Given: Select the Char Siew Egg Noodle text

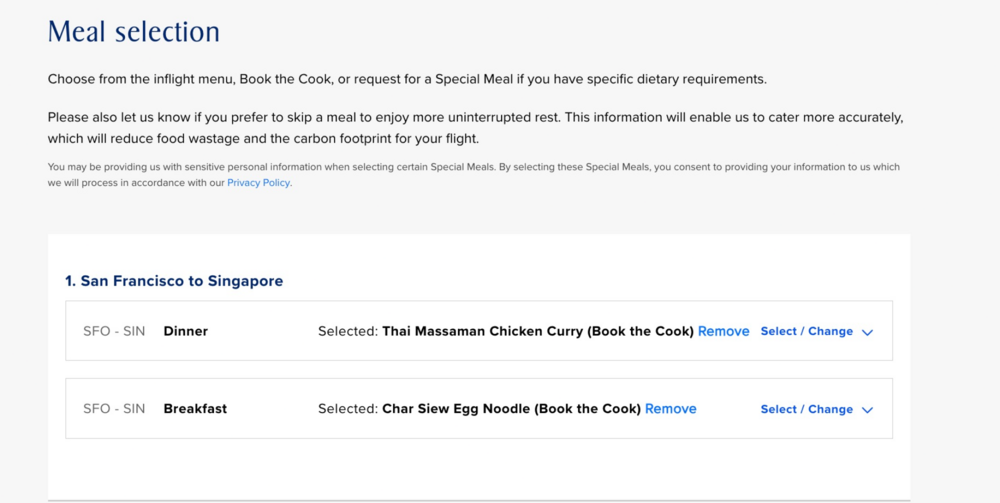Looking at the screenshot, I should [x=511, y=409].
